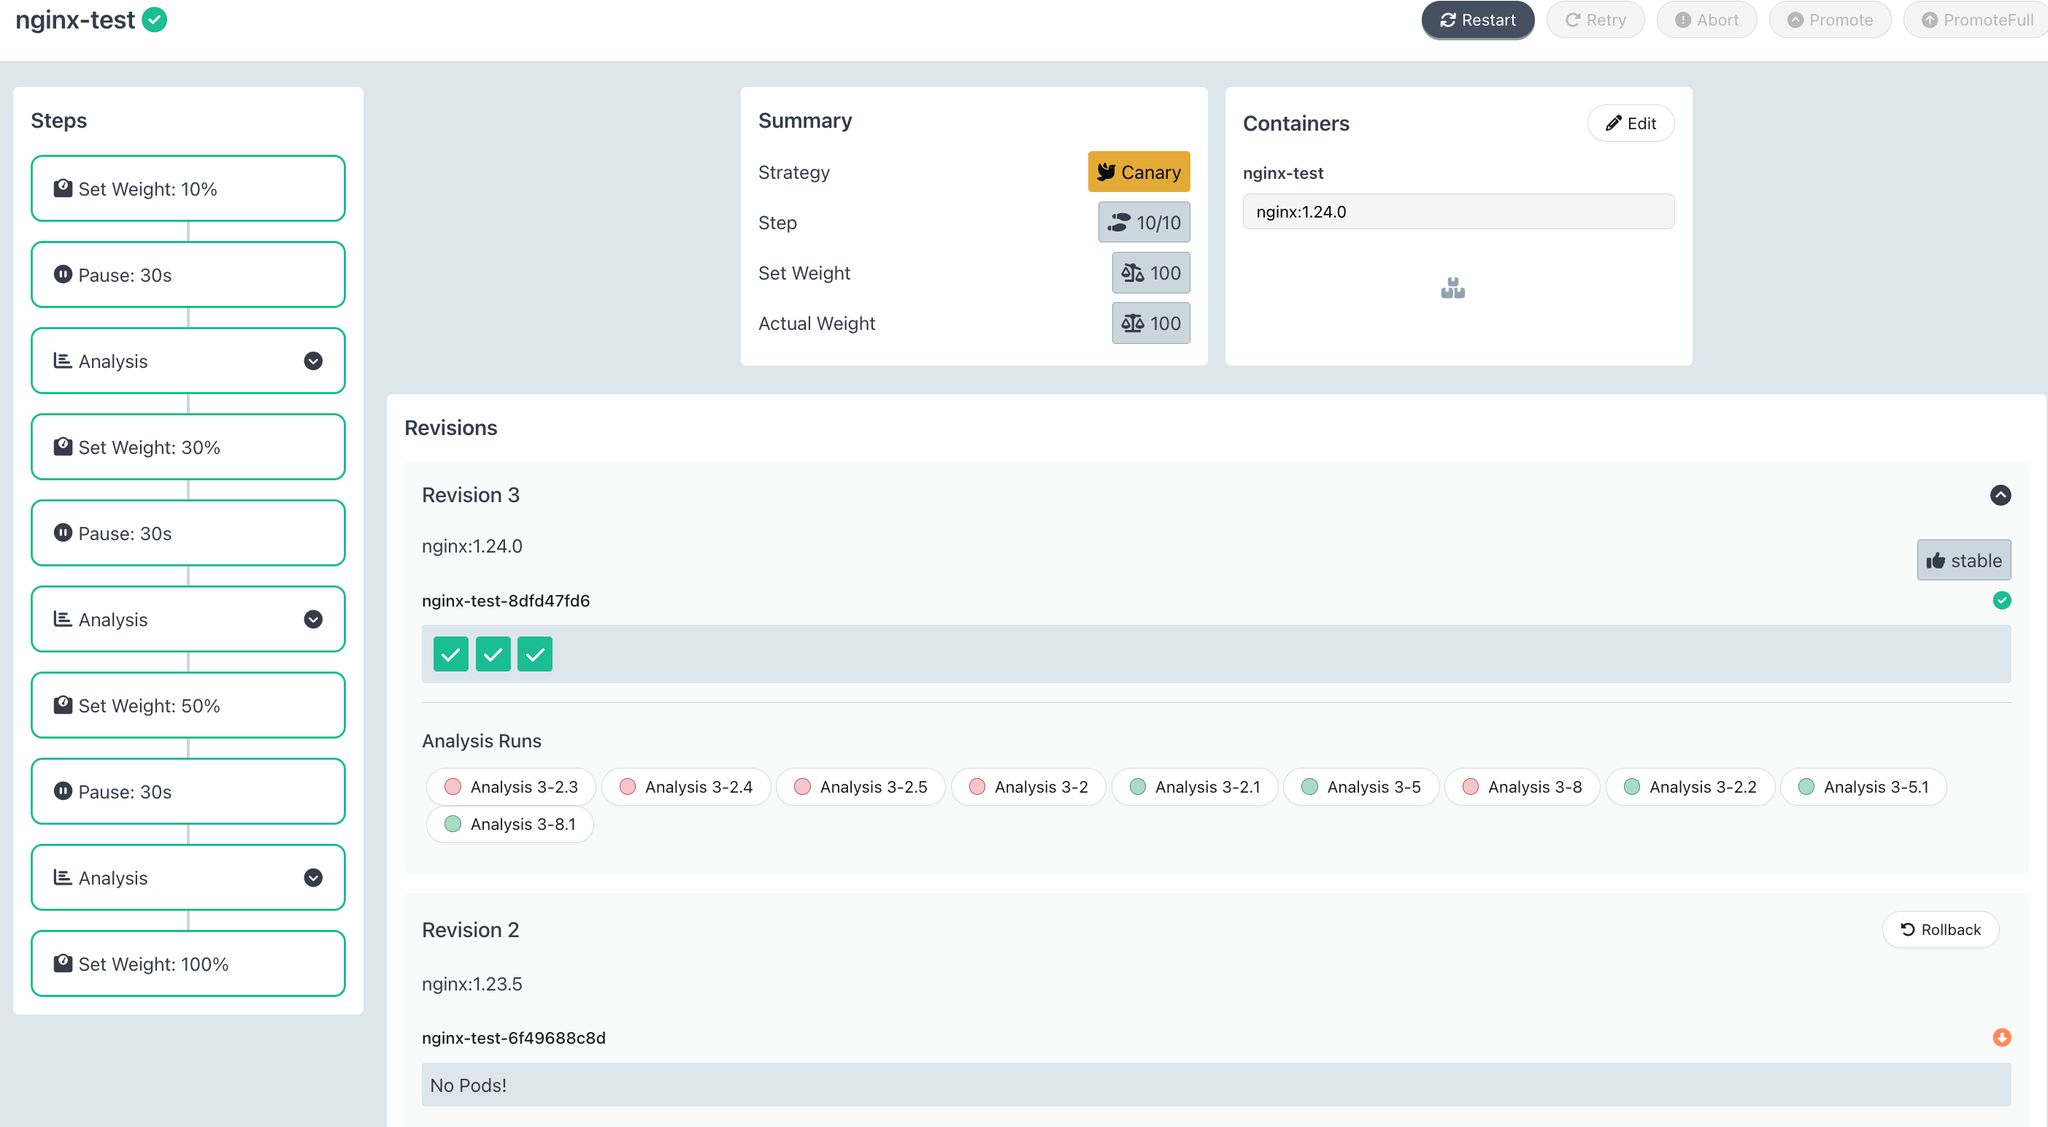The image size is (2048, 1127).
Task: Click the Abort button
Action: [1707, 20]
